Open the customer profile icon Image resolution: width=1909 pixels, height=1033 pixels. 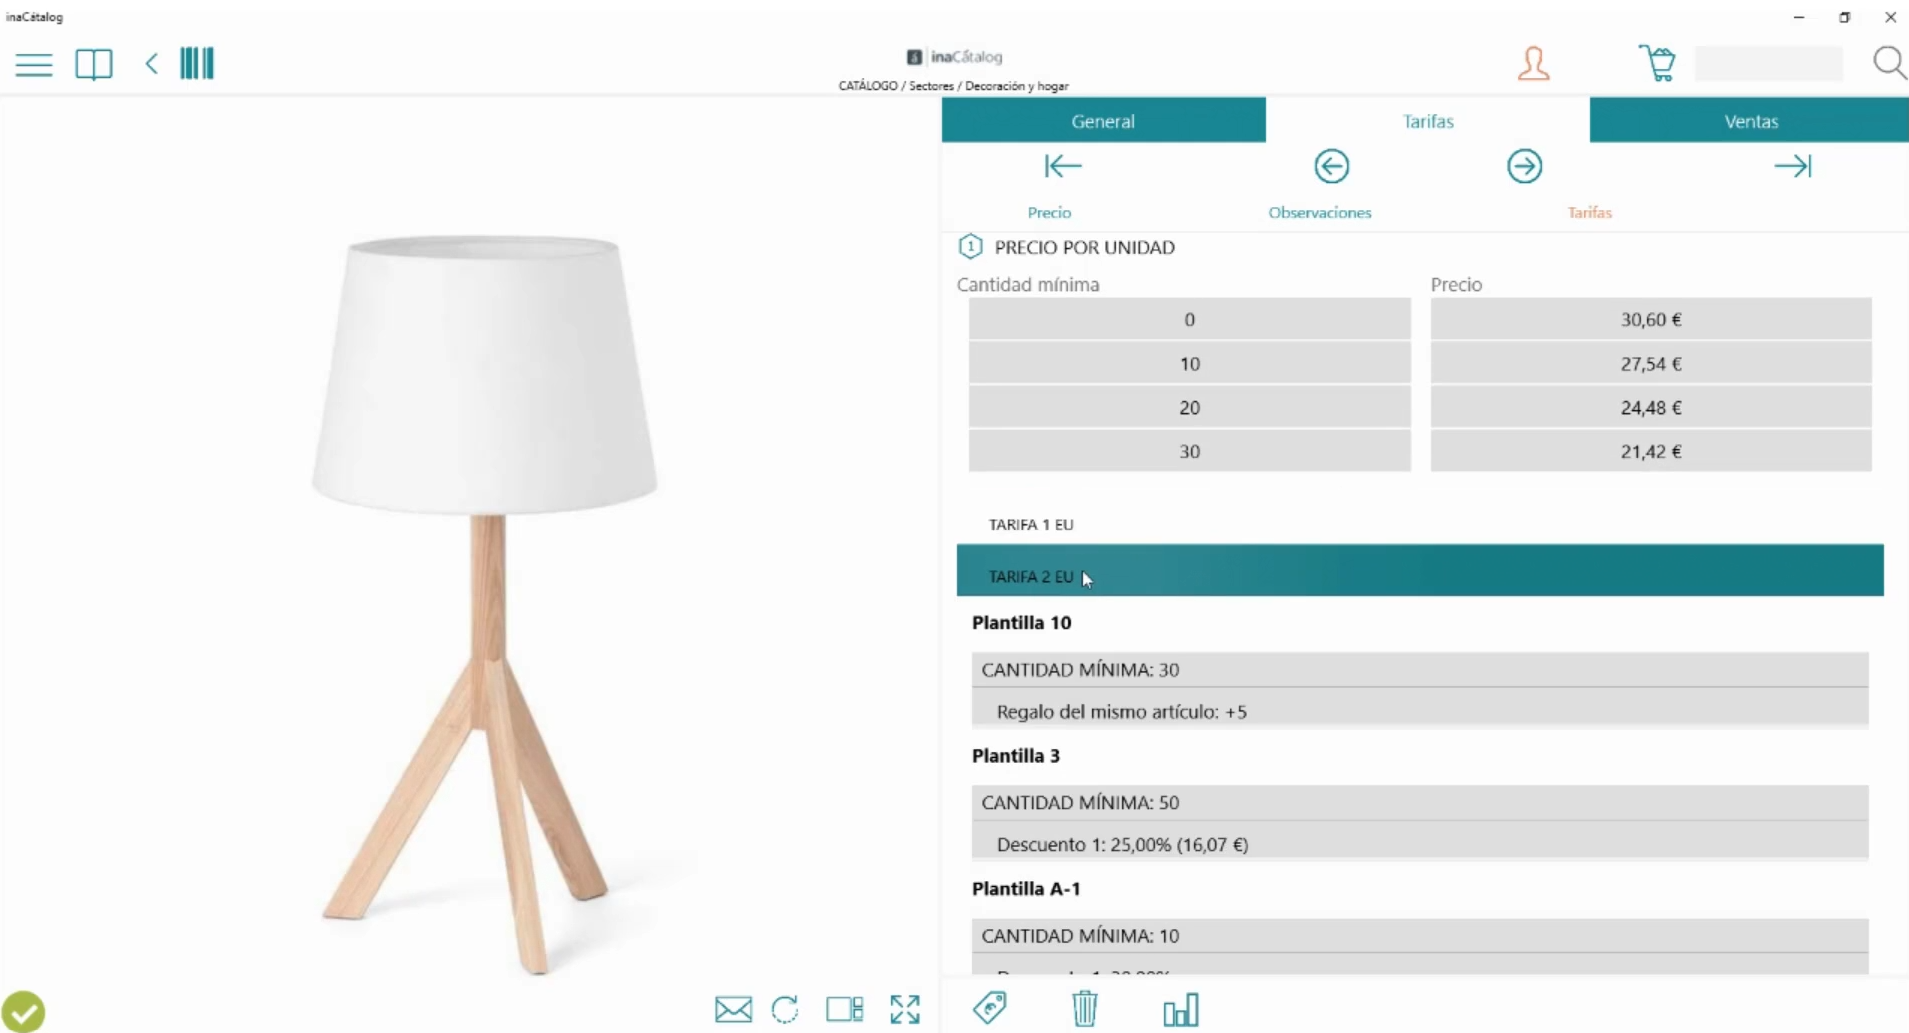pos(1533,64)
